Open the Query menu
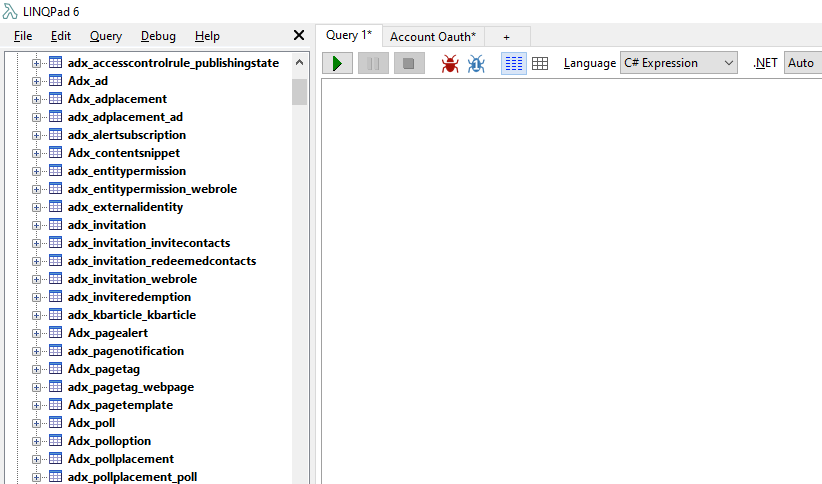 click(x=106, y=36)
